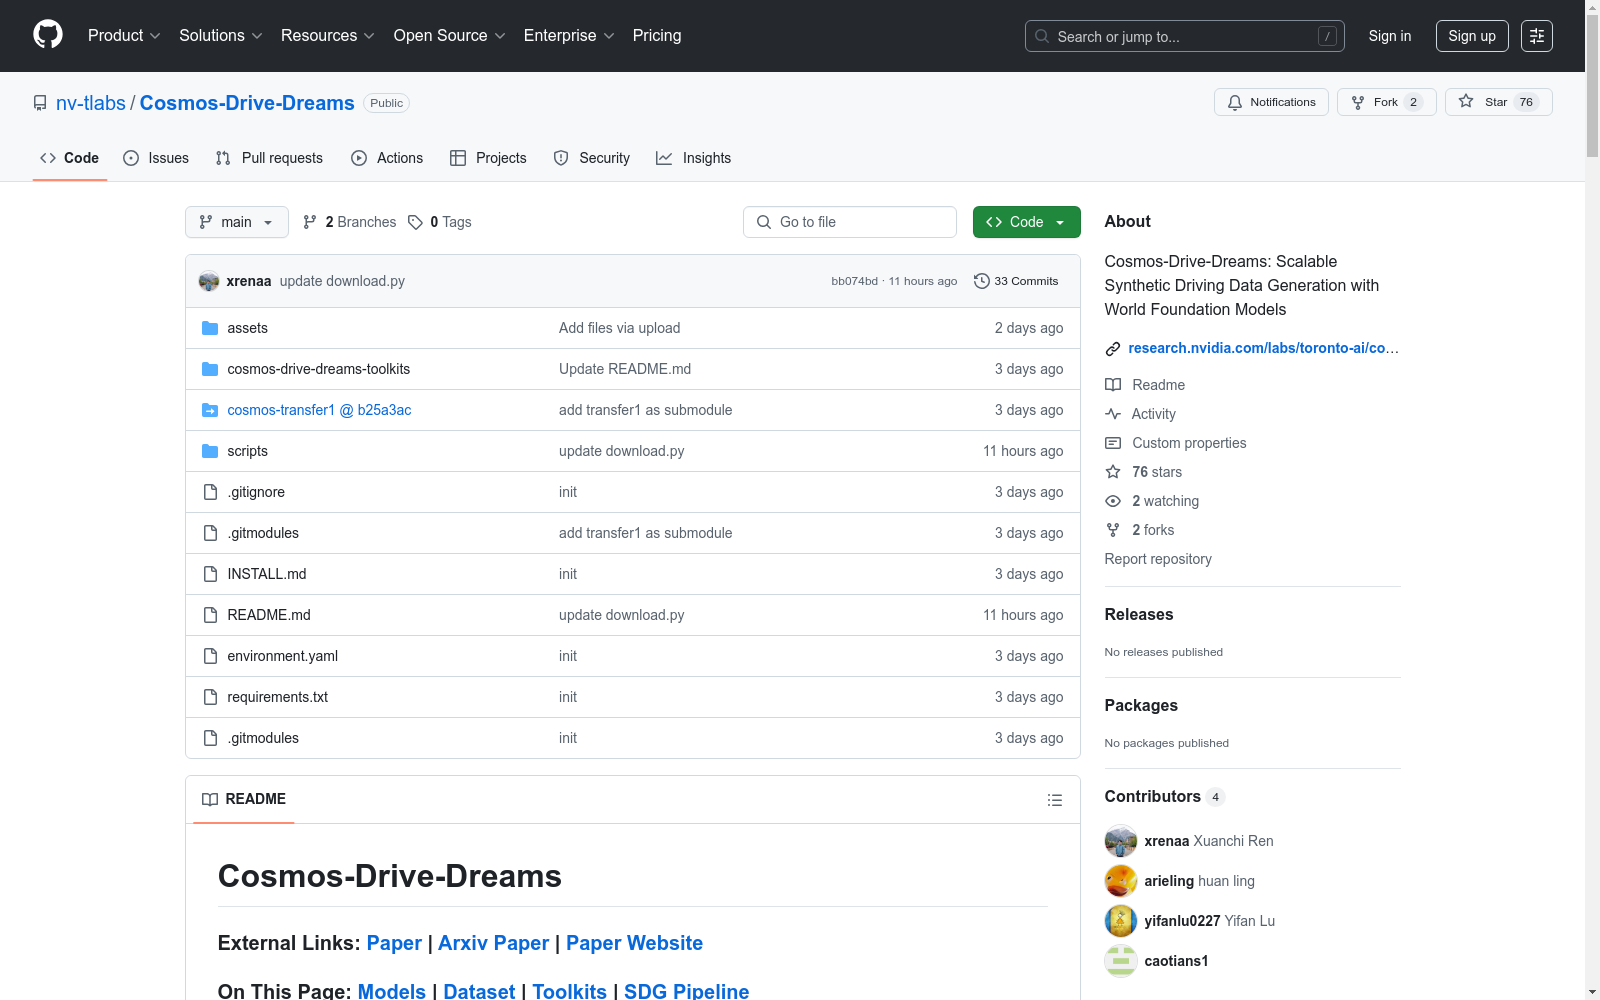The width and height of the screenshot is (1600, 1000).
Task: Click the Sign up button
Action: pos(1472,36)
